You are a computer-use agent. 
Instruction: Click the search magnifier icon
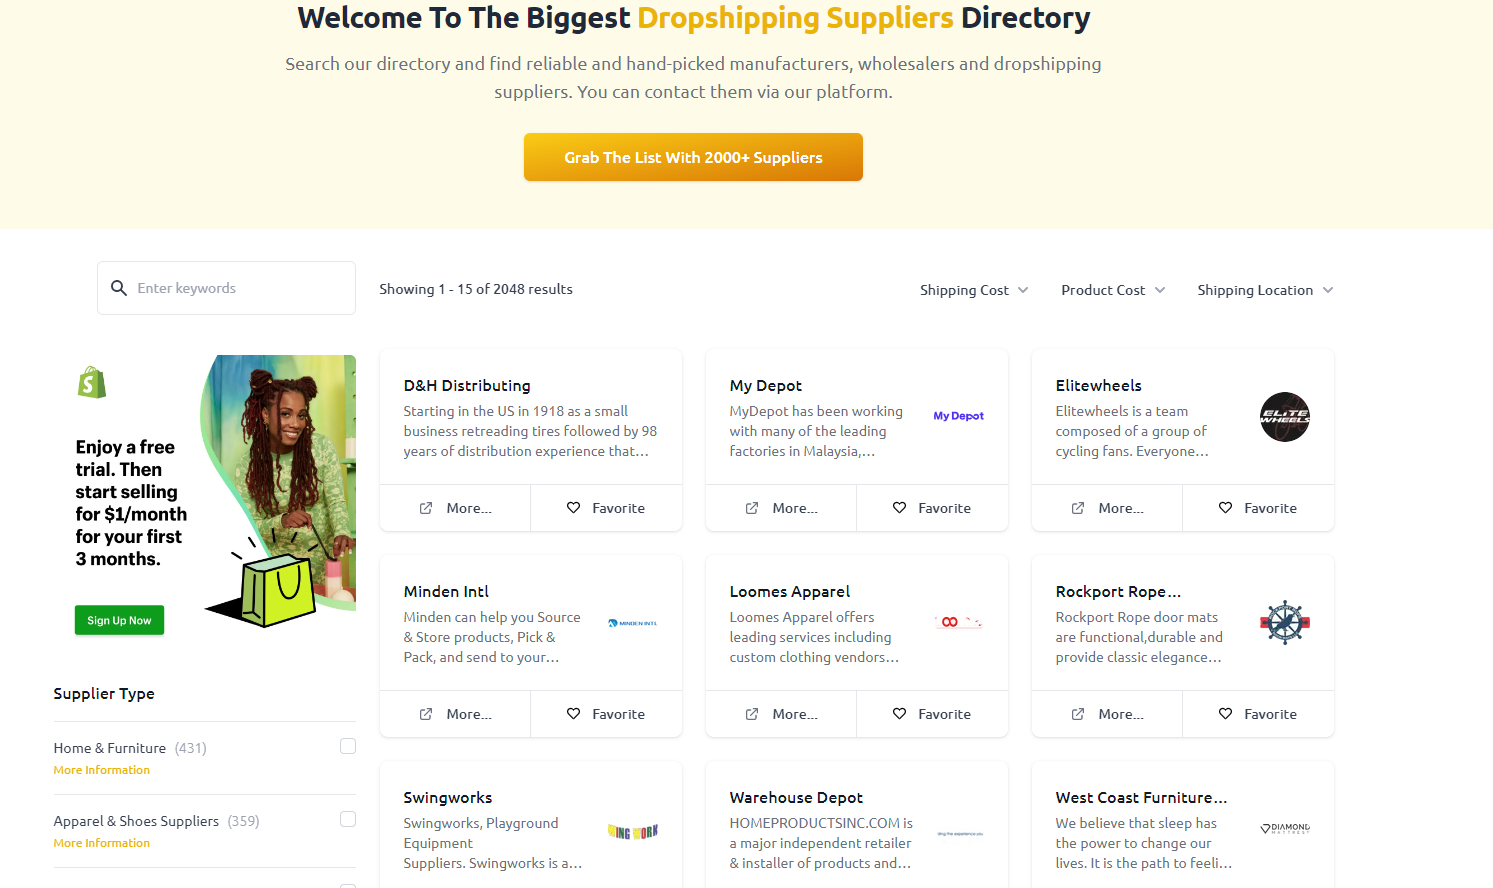(119, 288)
